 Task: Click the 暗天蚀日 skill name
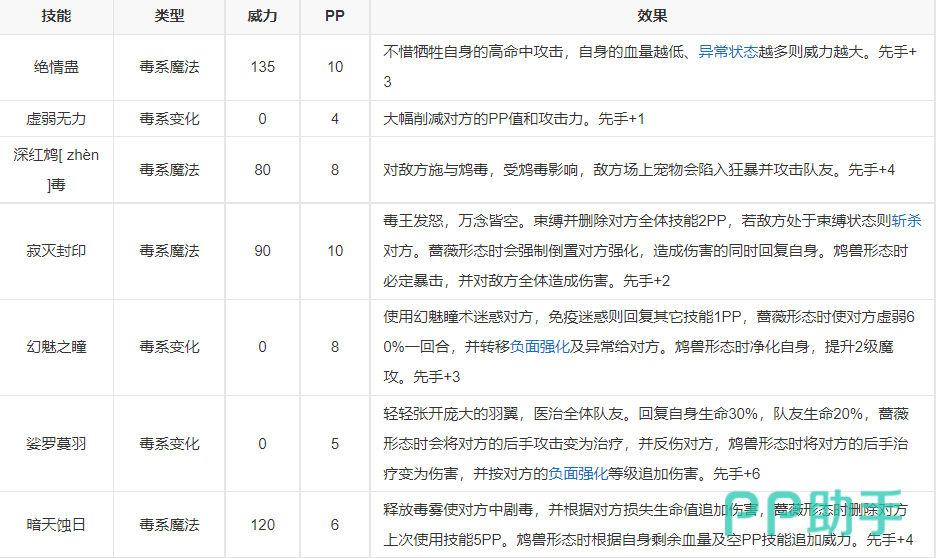[56, 524]
